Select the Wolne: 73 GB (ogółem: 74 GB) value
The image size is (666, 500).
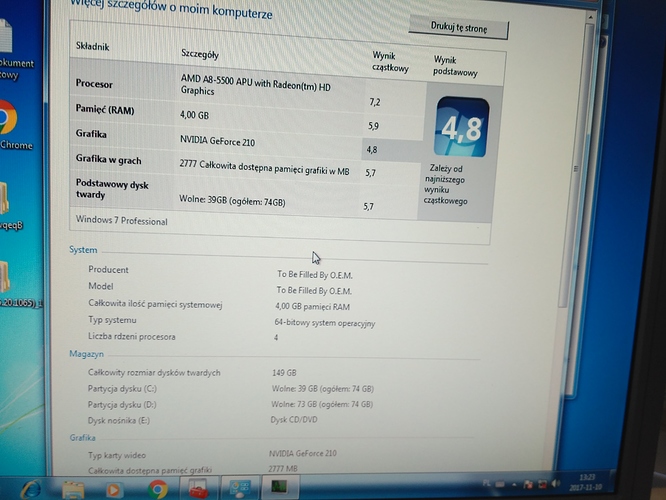pos(322,404)
